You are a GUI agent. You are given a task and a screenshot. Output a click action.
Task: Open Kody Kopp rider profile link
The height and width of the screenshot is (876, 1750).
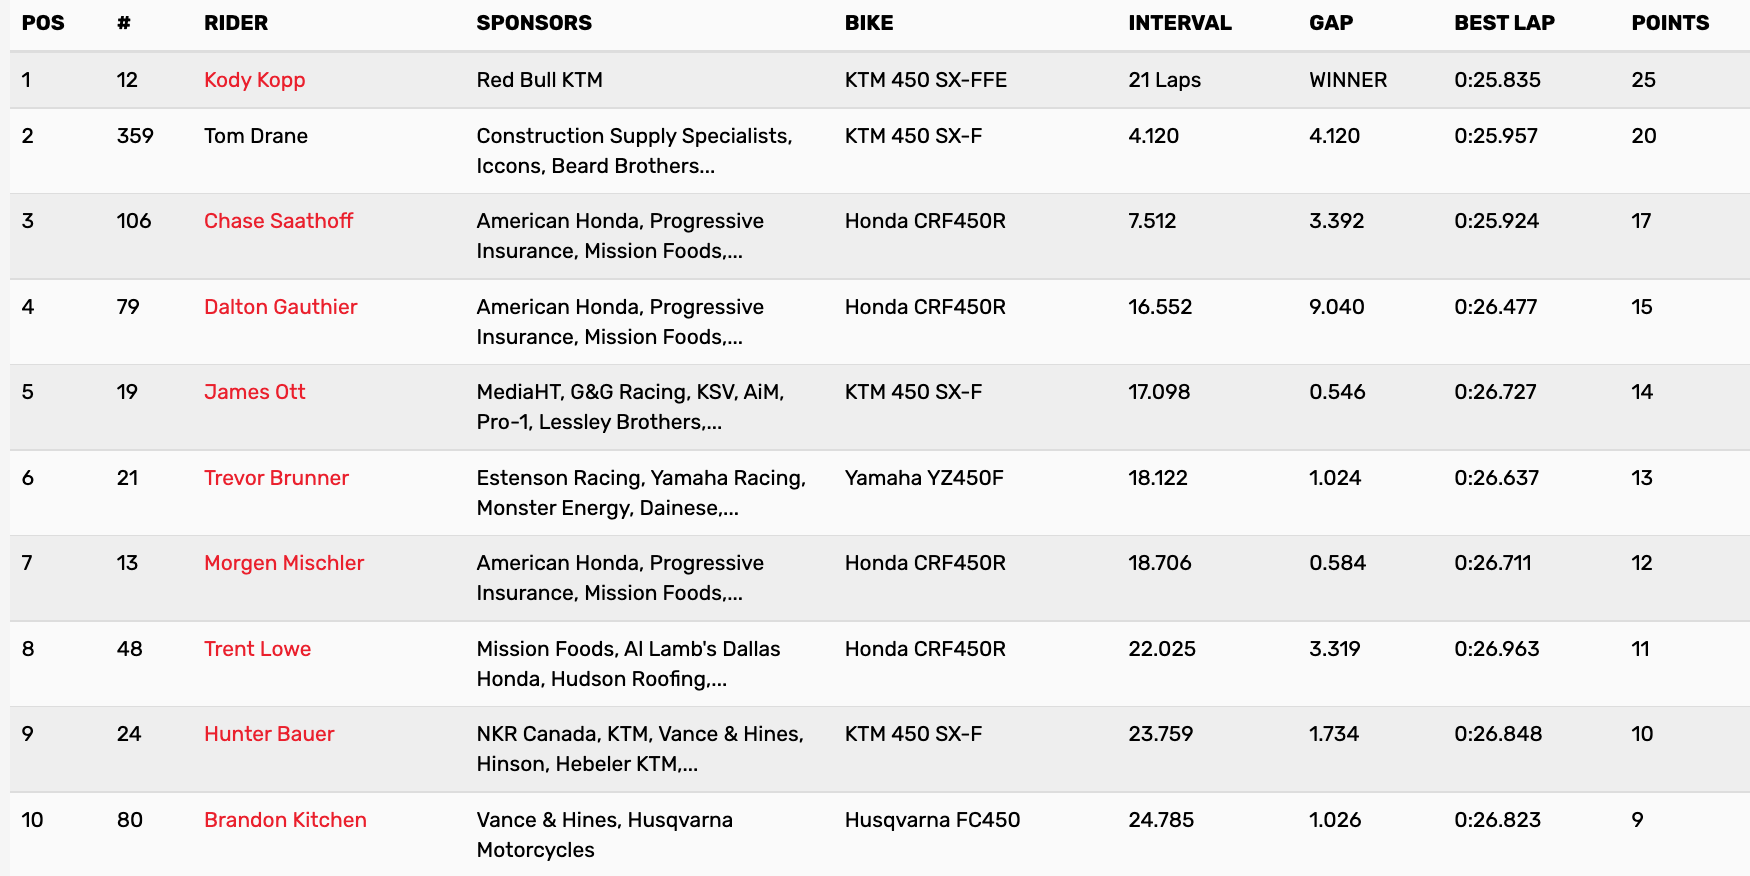point(254,80)
